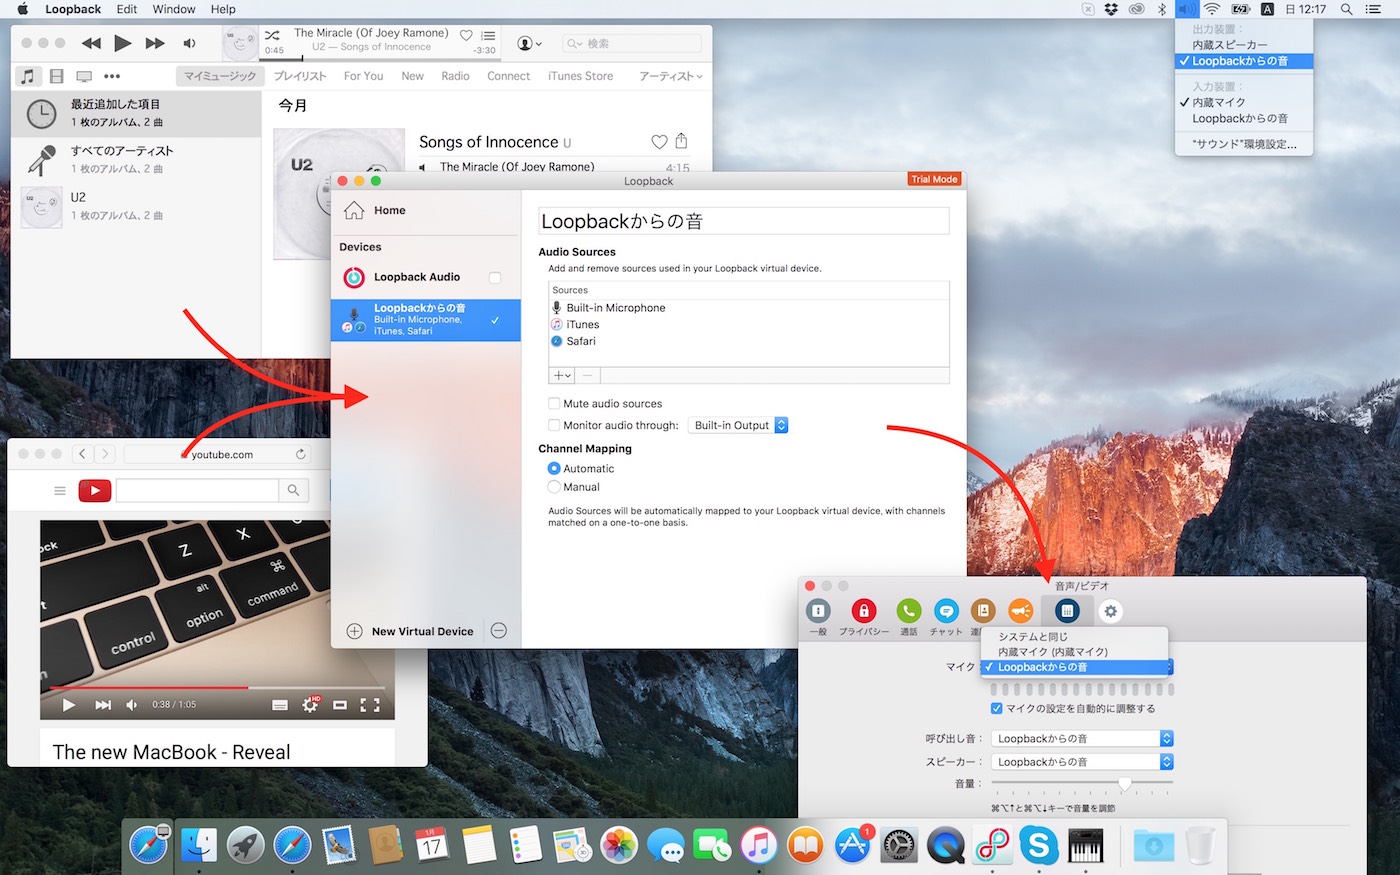Skip to the previous track in iTunes
This screenshot has width=1400, height=875.
coord(91,43)
